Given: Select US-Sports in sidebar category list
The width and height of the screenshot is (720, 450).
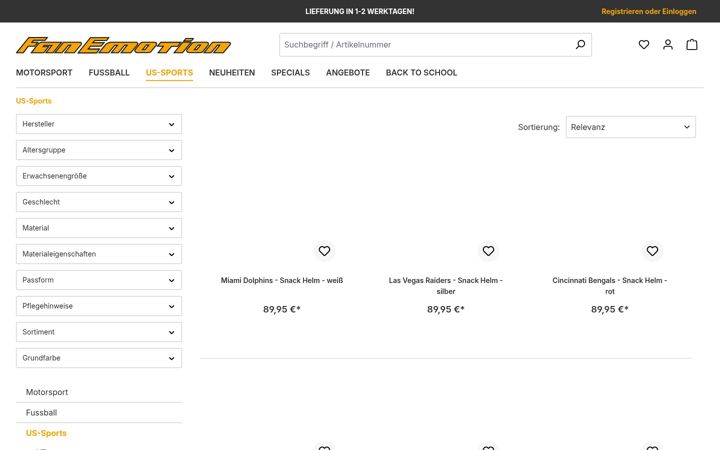Looking at the screenshot, I should 46,433.
